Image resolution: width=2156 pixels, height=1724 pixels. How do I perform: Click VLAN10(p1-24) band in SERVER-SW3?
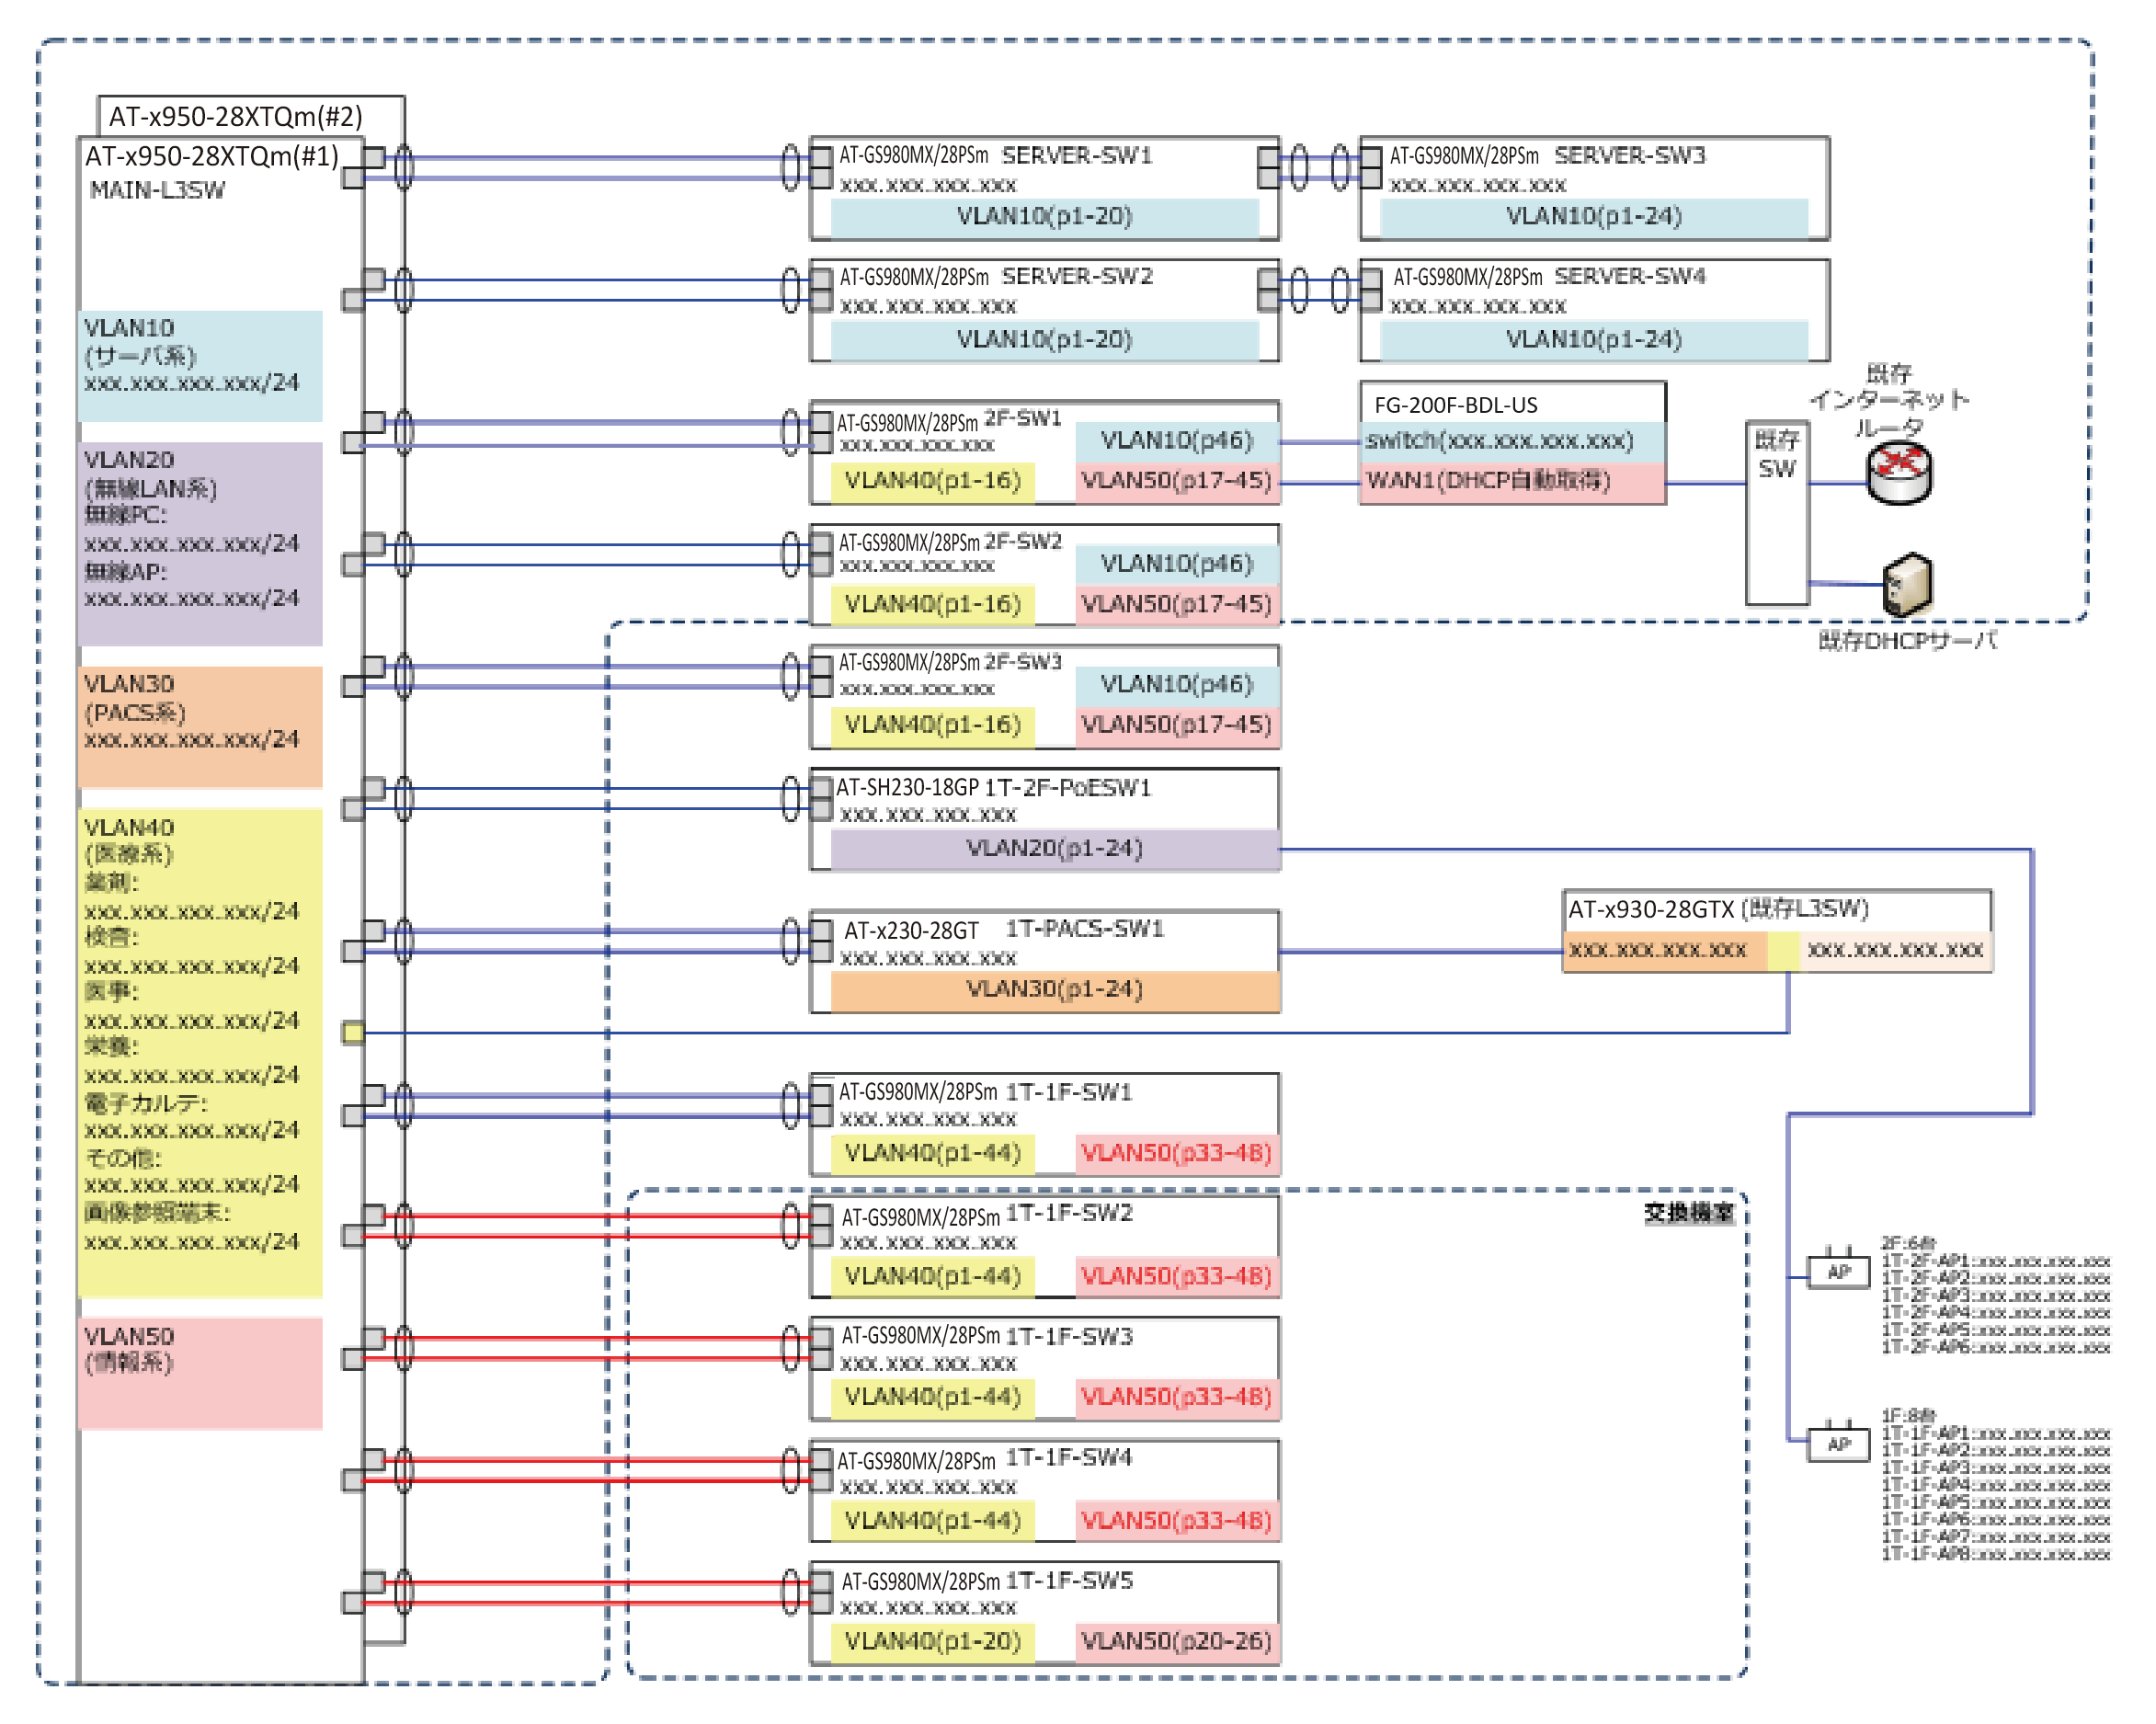pos(1594,217)
